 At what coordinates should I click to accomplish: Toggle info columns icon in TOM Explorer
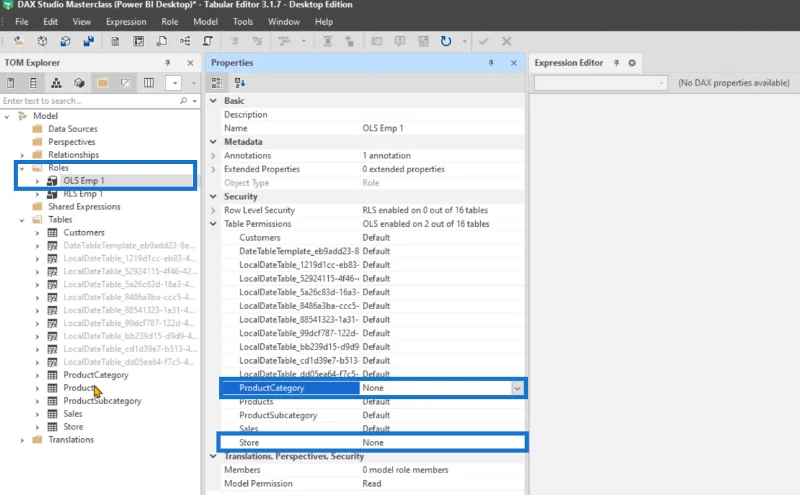click(149, 83)
